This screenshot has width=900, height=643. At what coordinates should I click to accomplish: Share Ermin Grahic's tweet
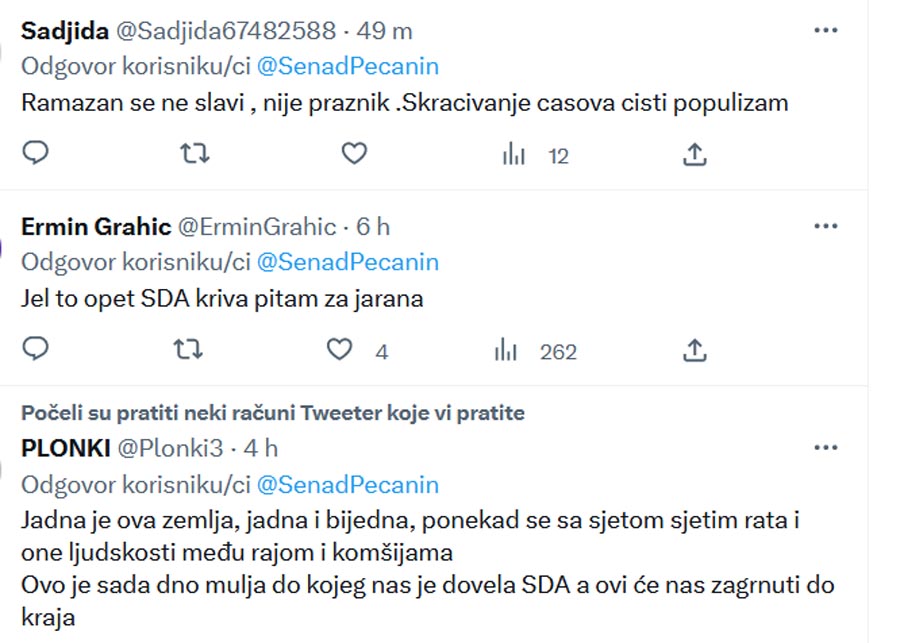[x=695, y=350]
